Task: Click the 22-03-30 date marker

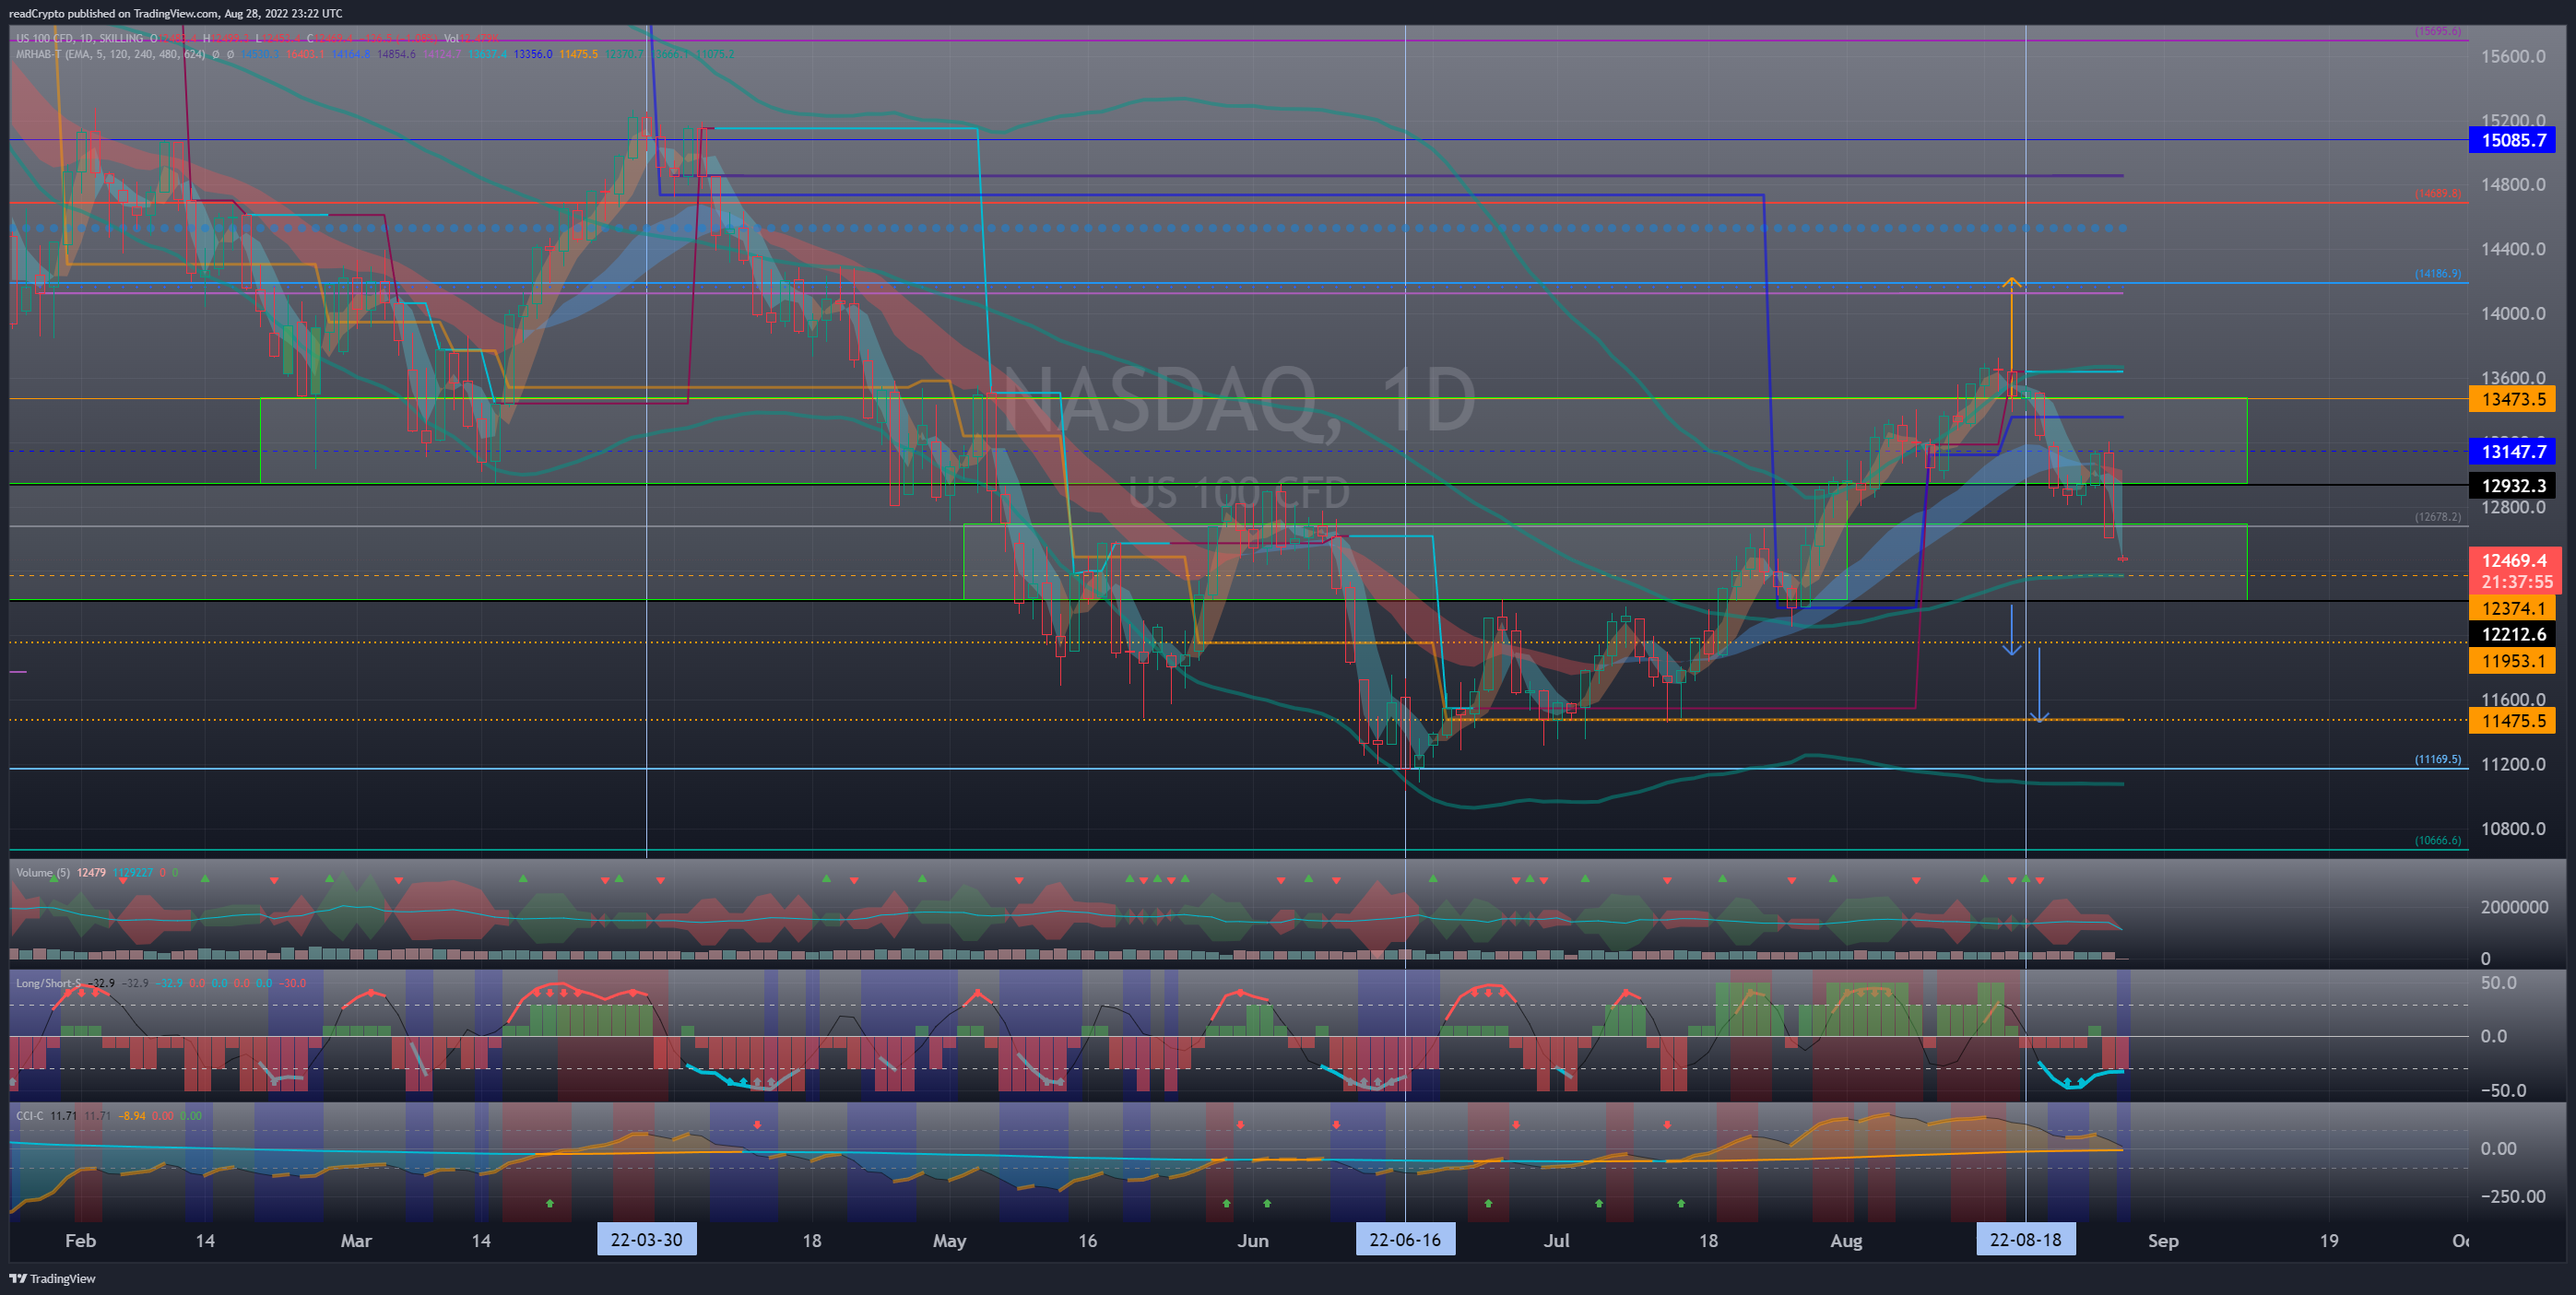Action: 646,1240
